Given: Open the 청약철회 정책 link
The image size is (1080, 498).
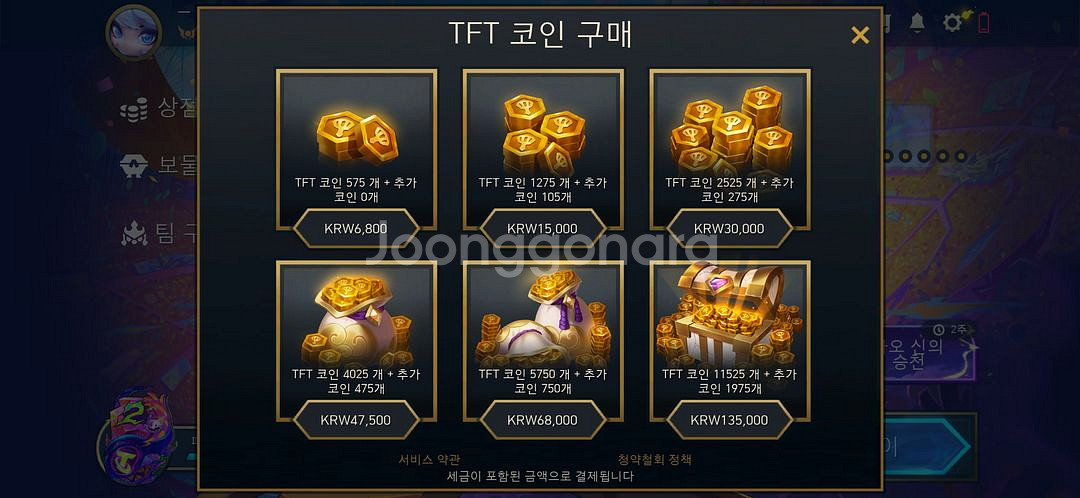Looking at the screenshot, I should pos(654,459).
